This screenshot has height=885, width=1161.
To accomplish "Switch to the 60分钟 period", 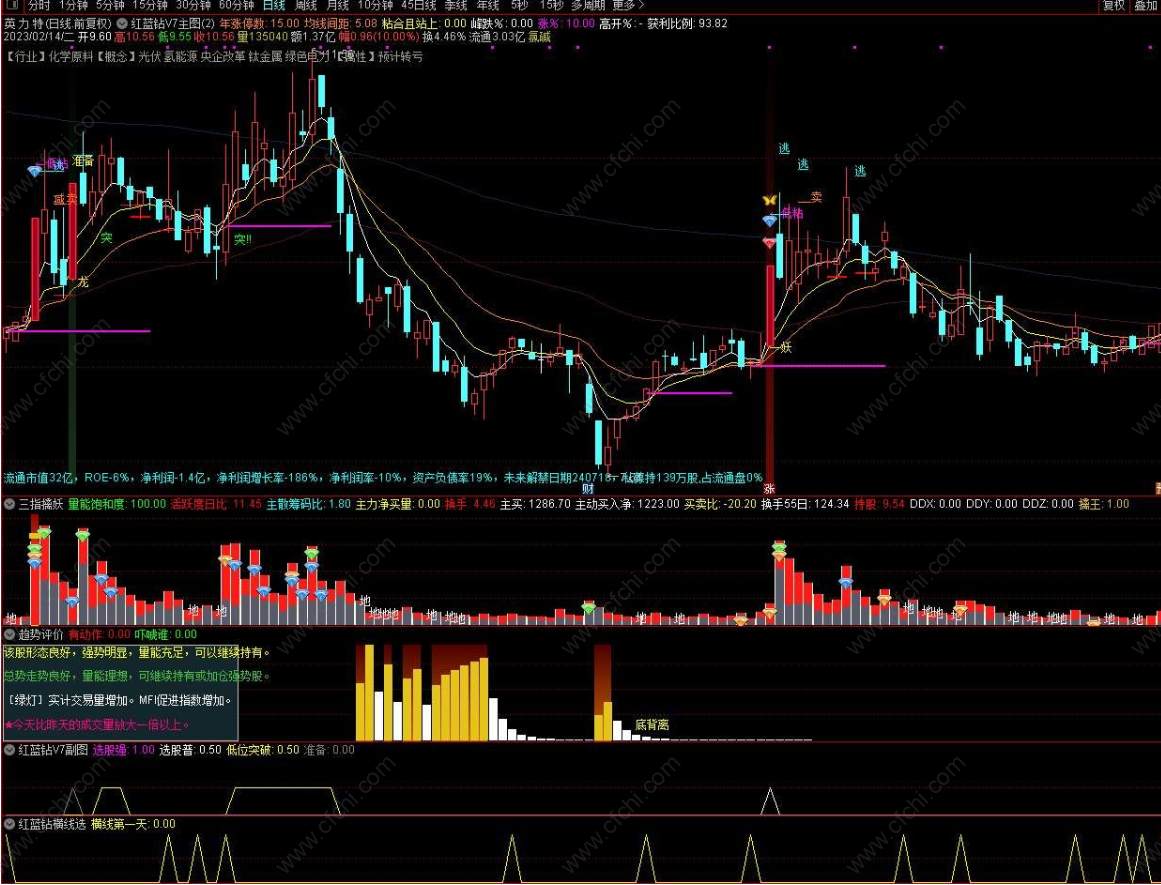I will pos(236,5).
